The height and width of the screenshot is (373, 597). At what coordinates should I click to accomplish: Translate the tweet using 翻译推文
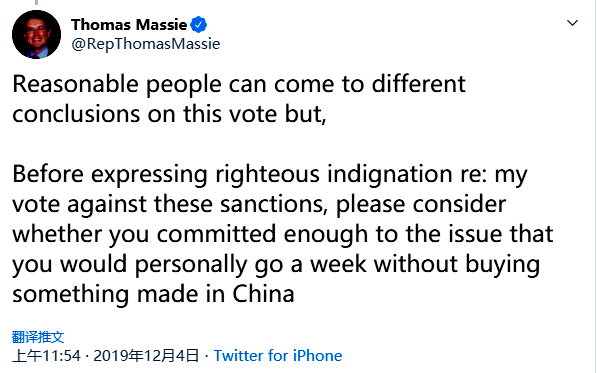click(38, 337)
